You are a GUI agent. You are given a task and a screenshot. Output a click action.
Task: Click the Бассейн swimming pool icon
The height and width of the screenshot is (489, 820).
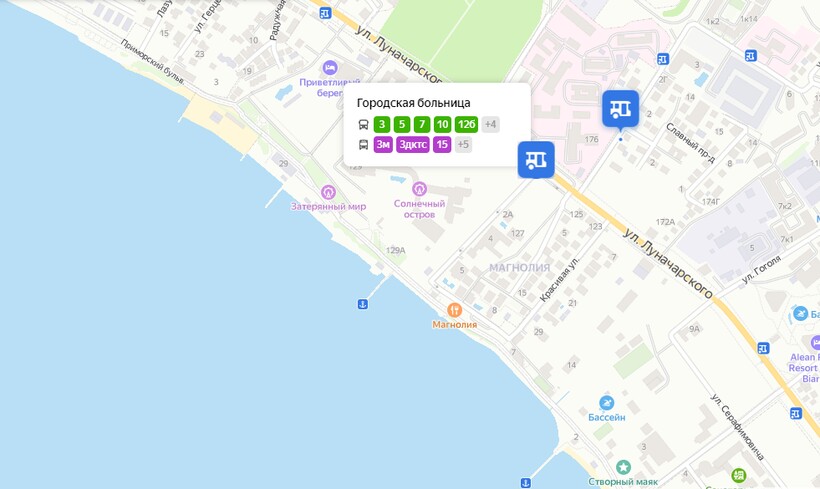click(607, 403)
